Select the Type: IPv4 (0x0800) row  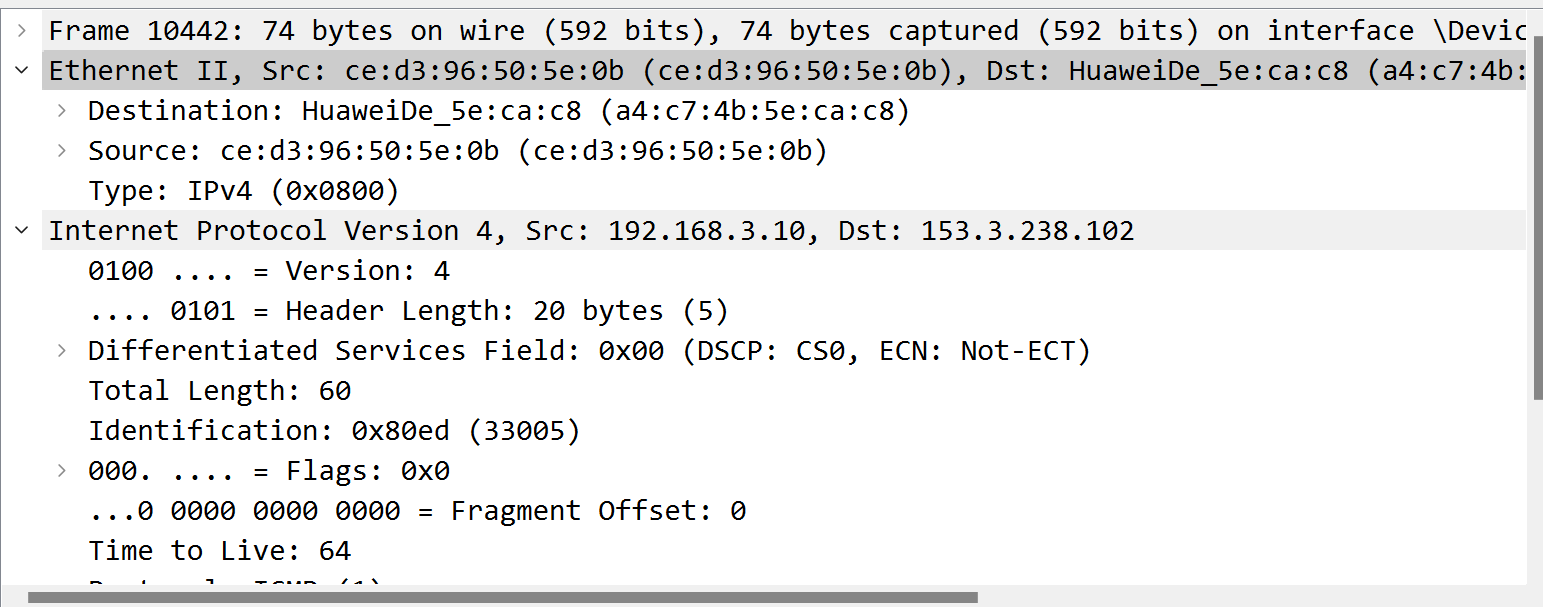tap(243, 191)
